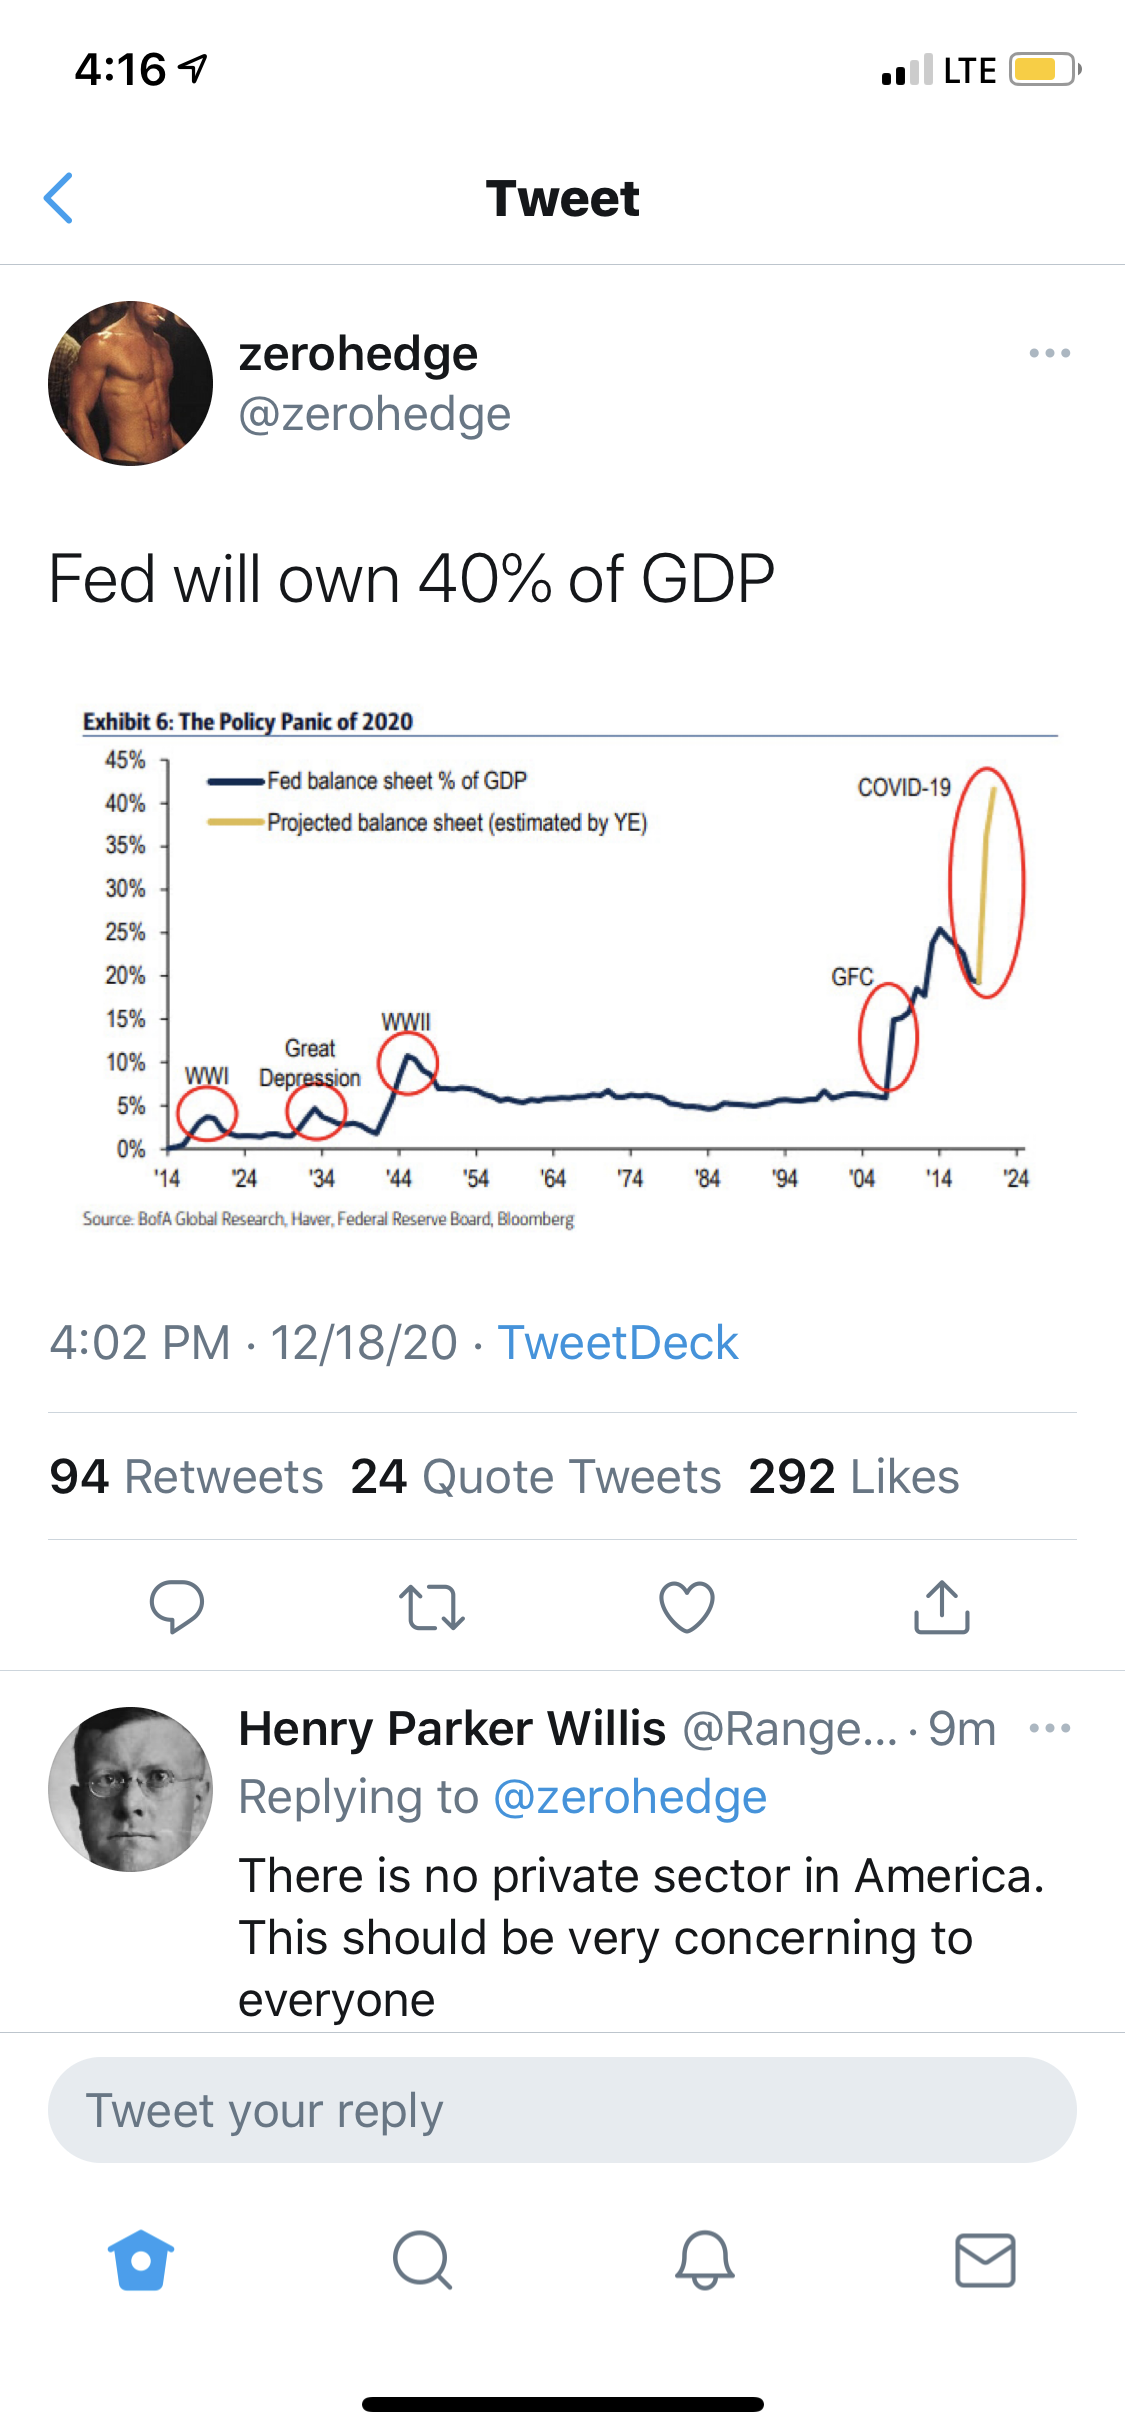
Task: Open the TweetDeck source link
Action: click(x=620, y=1341)
